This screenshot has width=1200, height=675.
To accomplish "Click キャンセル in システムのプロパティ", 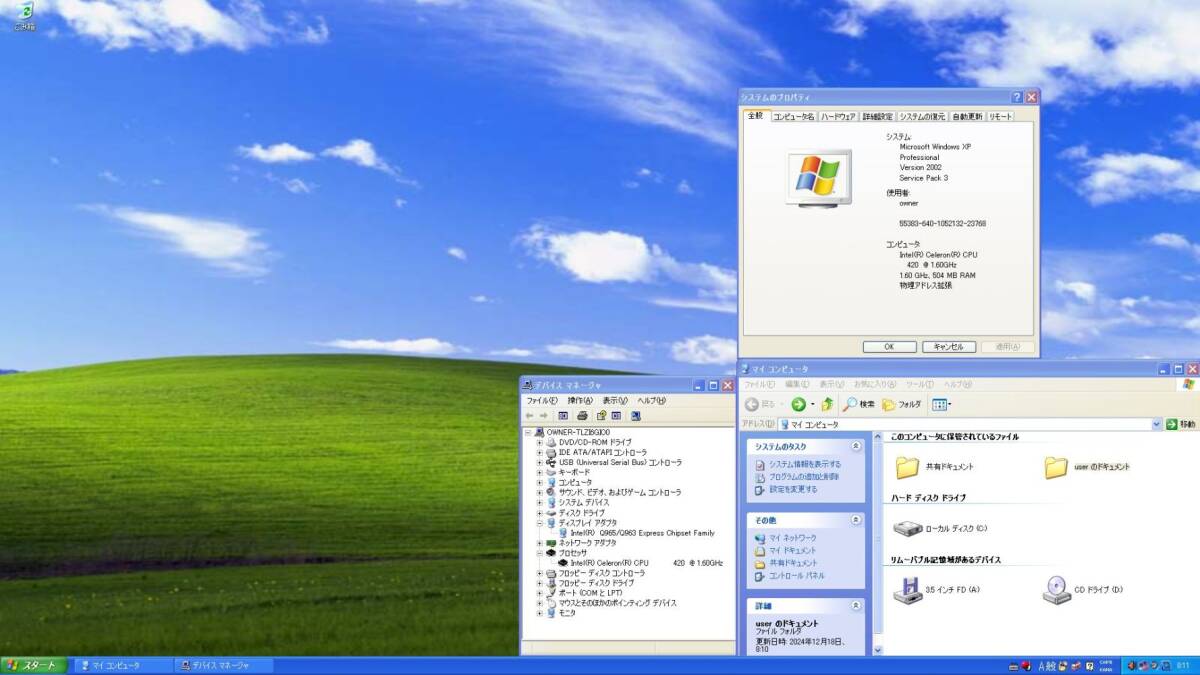I will tap(948, 347).
